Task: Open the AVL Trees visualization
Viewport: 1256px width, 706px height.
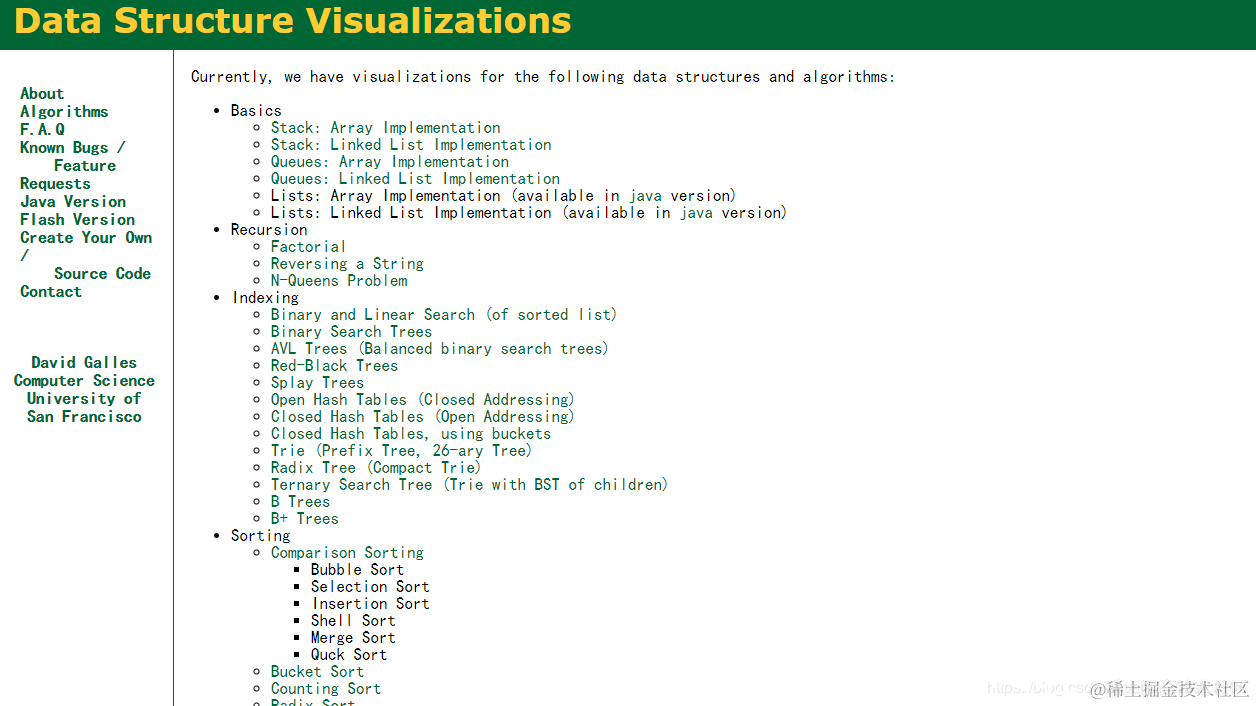Action: coord(439,349)
